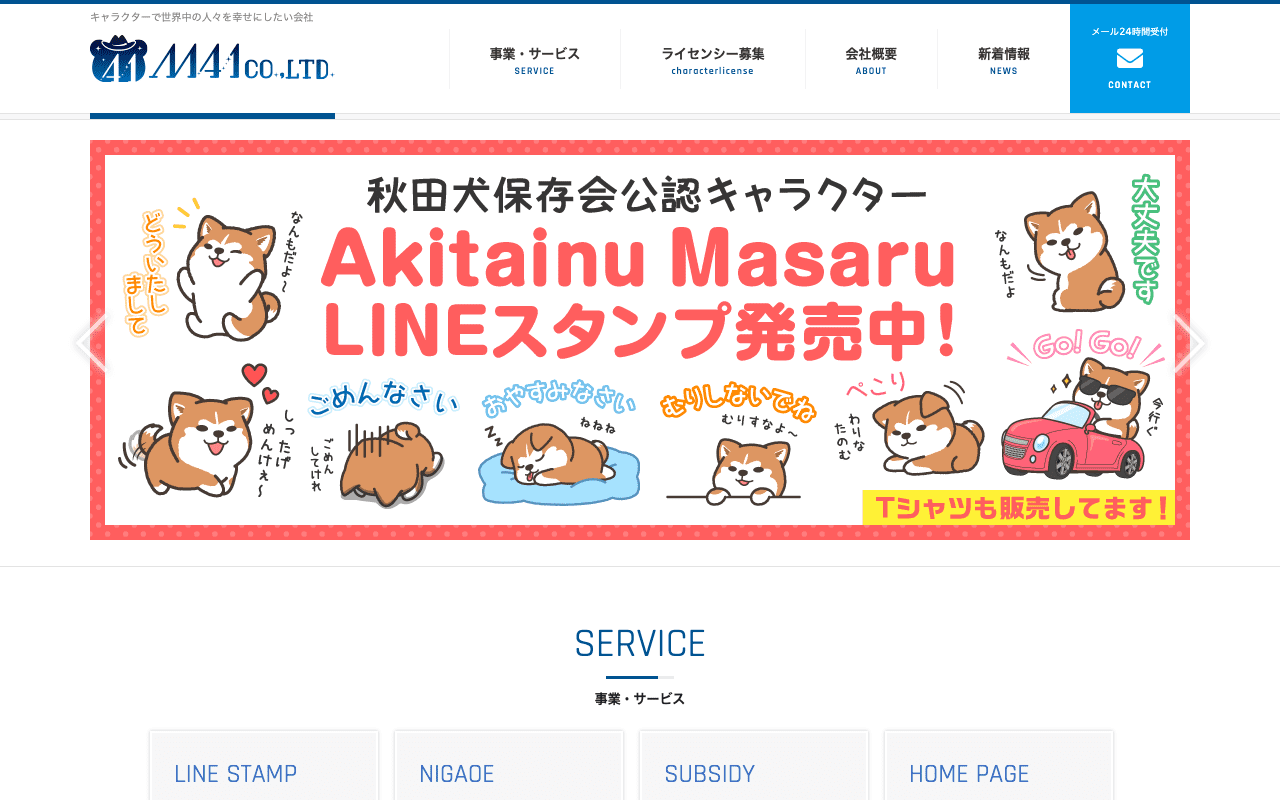The height and width of the screenshot is (800, 1280).
Task: Click the red car Go! Go! sticker
Action: coord(1083,406)
